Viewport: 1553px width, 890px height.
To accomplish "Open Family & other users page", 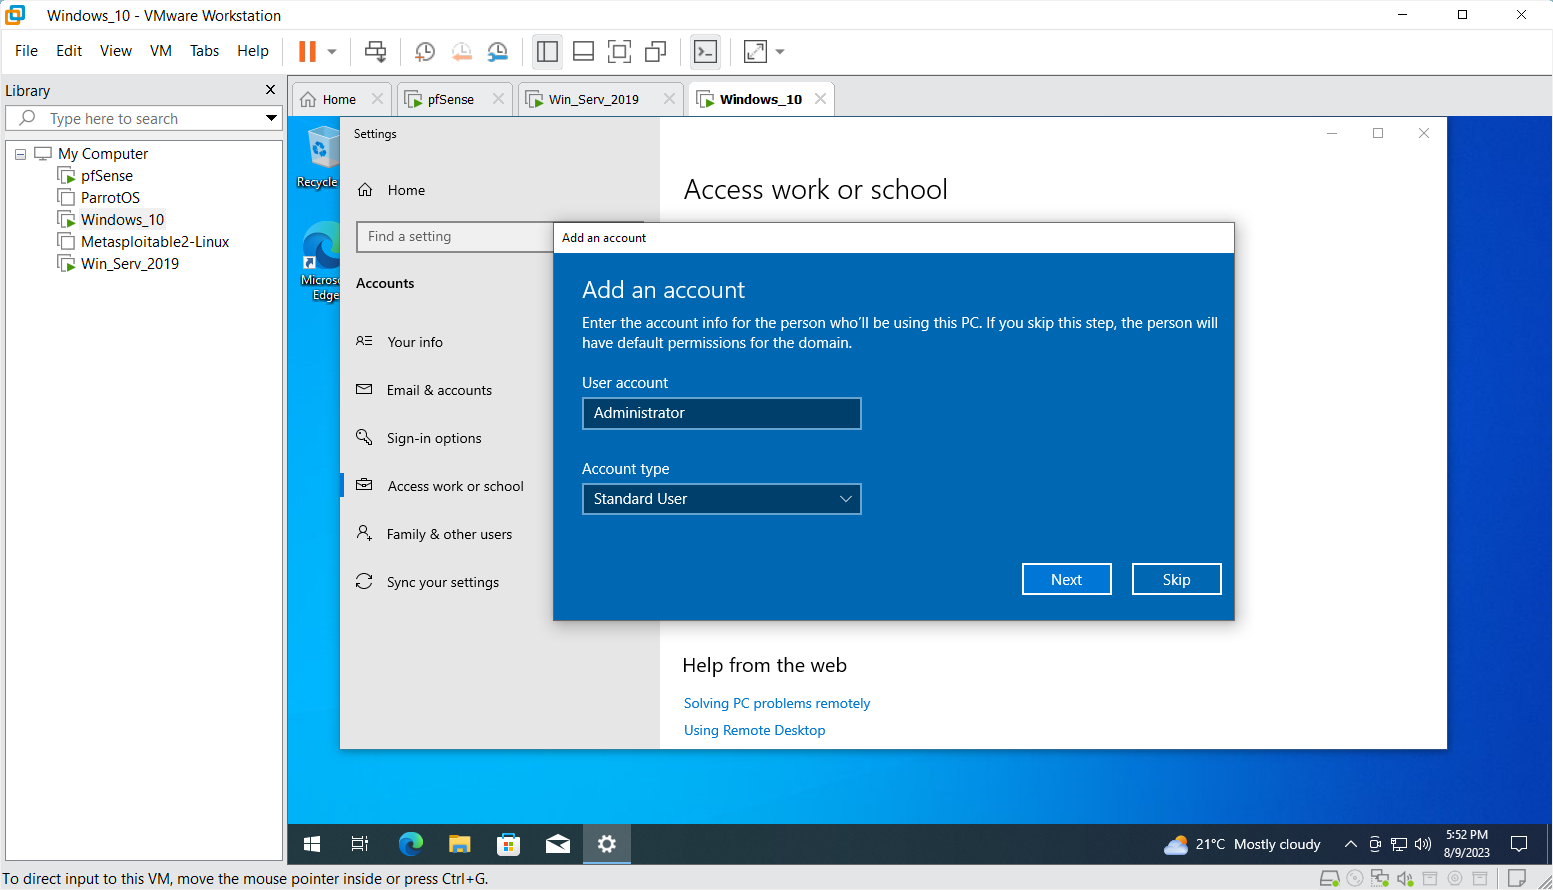I will pyautogui.click(x=447, y=534).
